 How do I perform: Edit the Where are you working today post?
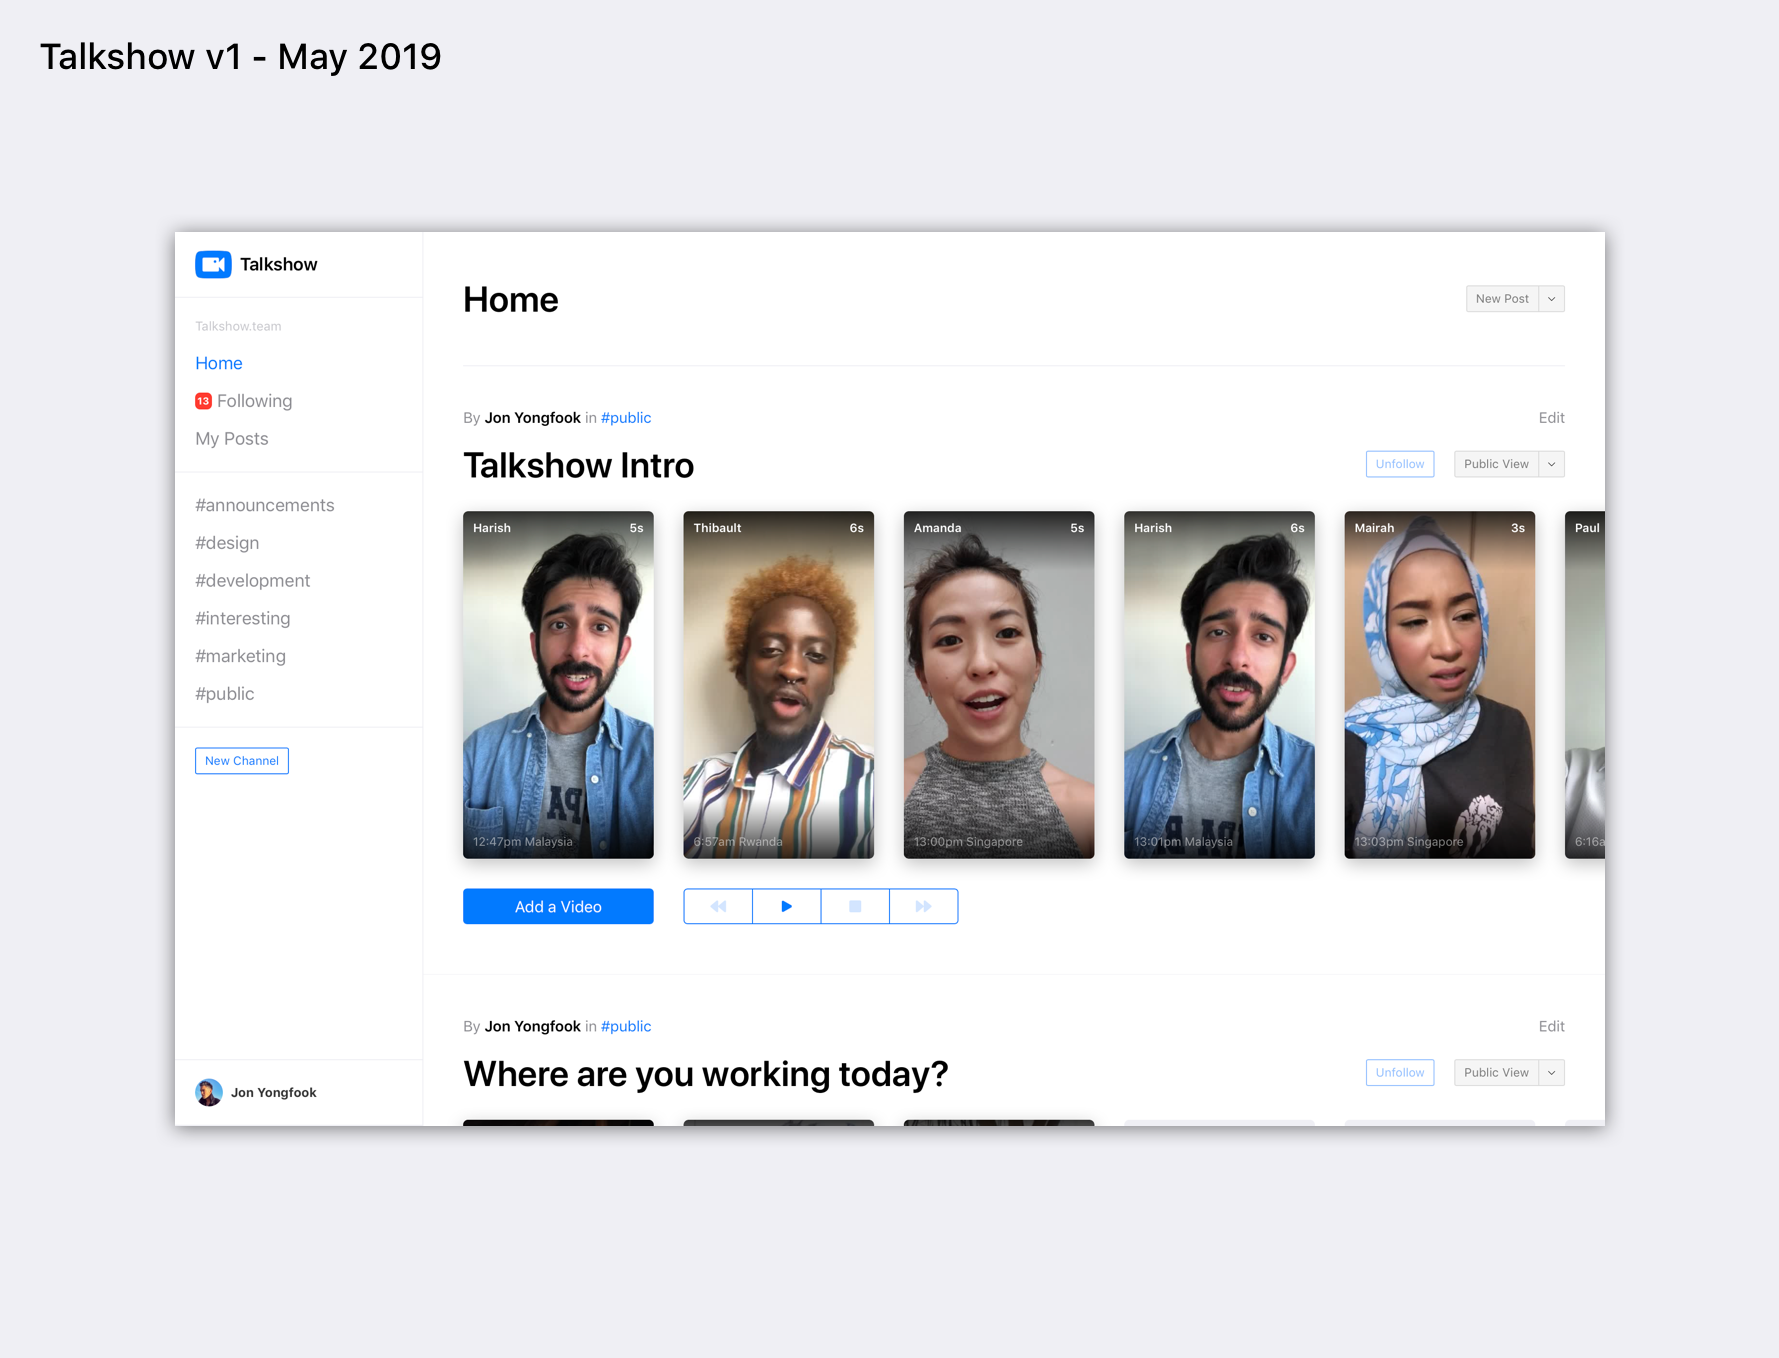(x=1551, y=1027)
